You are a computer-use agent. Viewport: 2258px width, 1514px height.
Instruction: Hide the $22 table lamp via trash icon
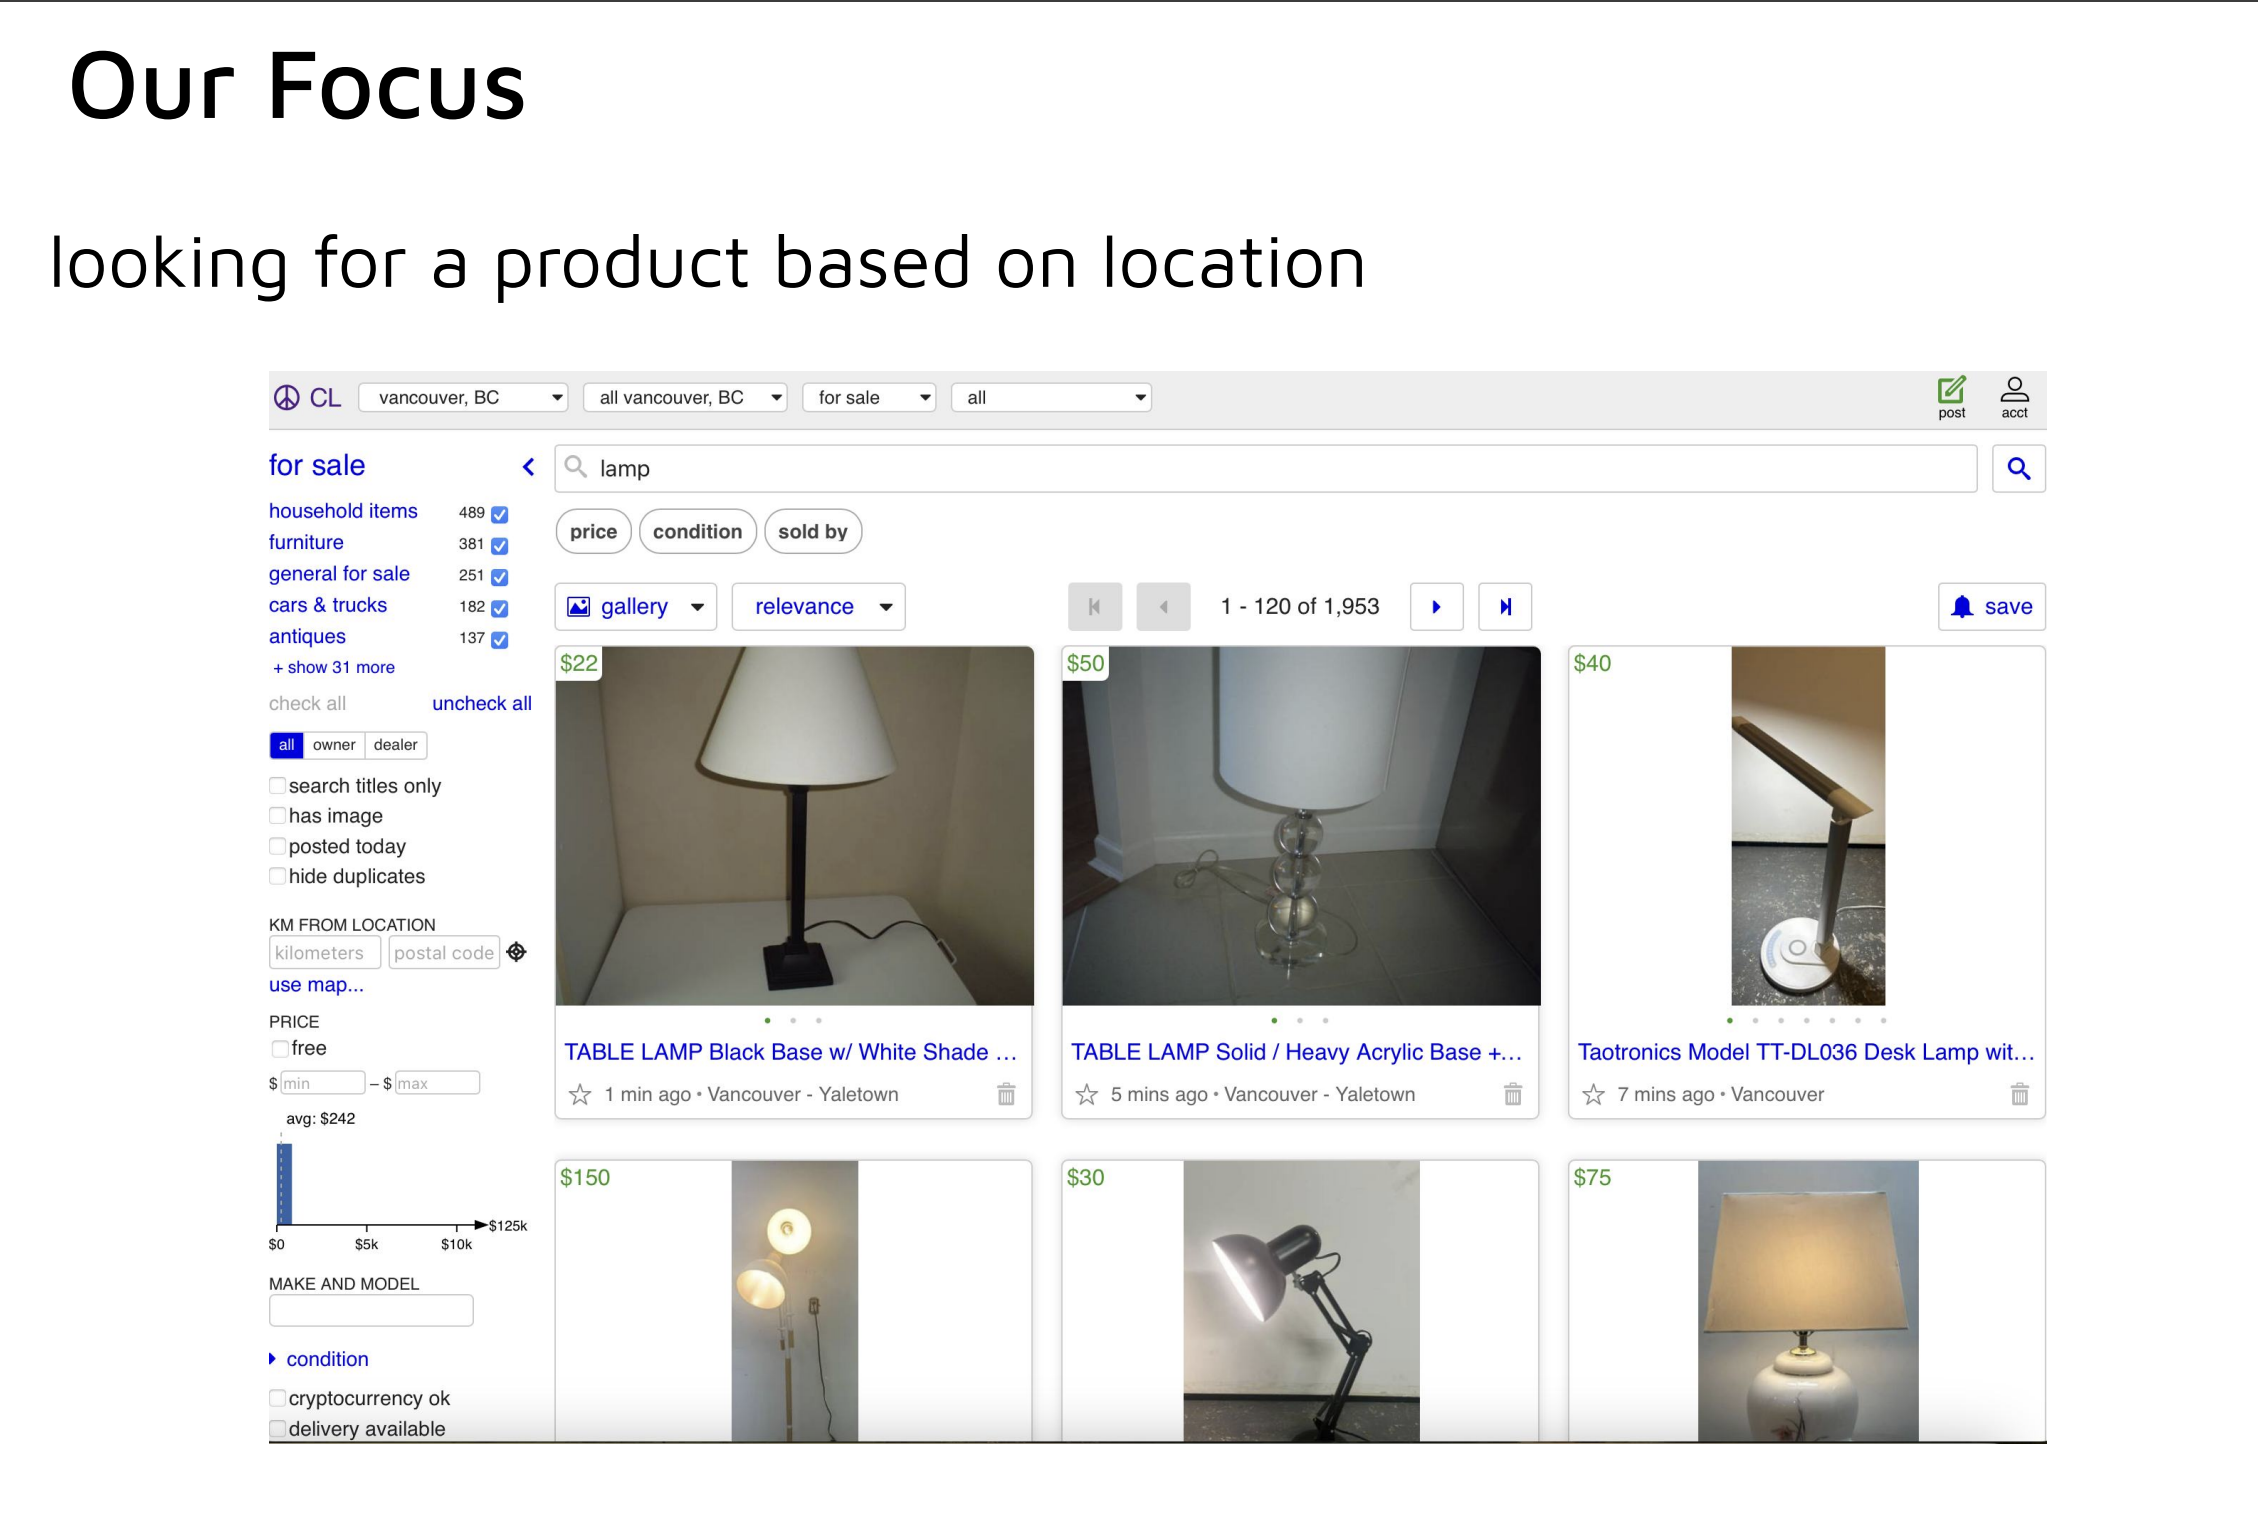tap(1006, 1094)
